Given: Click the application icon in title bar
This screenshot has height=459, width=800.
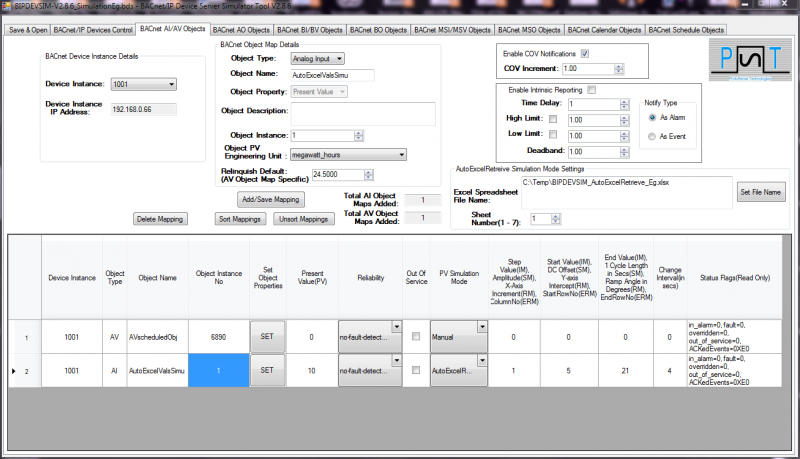Looking at the screenshot, I should pos(6,6).
